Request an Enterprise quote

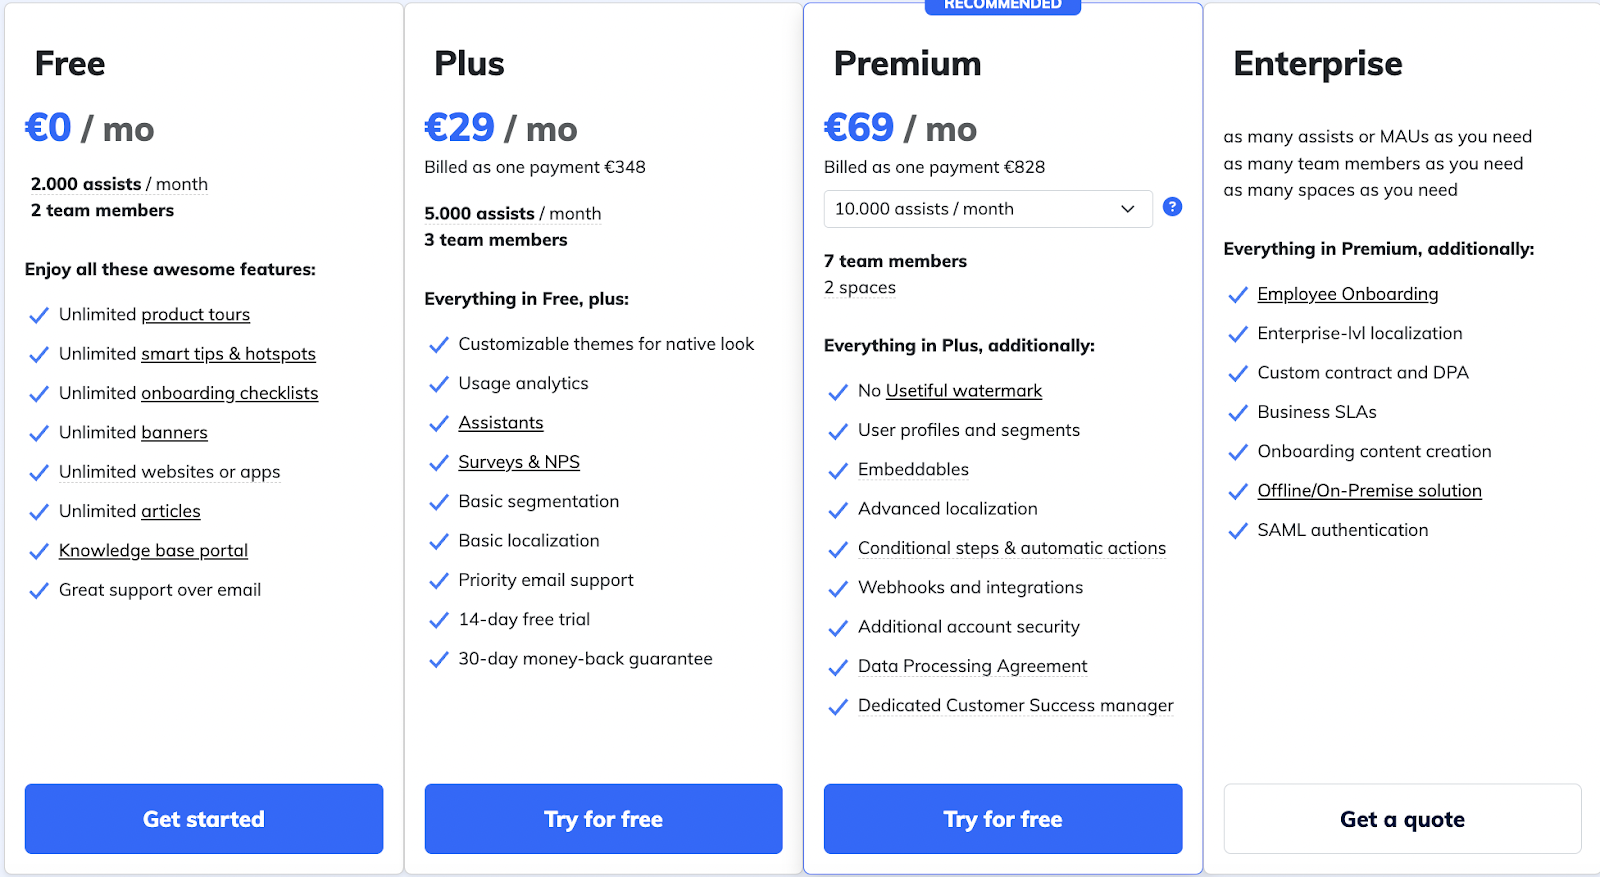coord(1402,819)
